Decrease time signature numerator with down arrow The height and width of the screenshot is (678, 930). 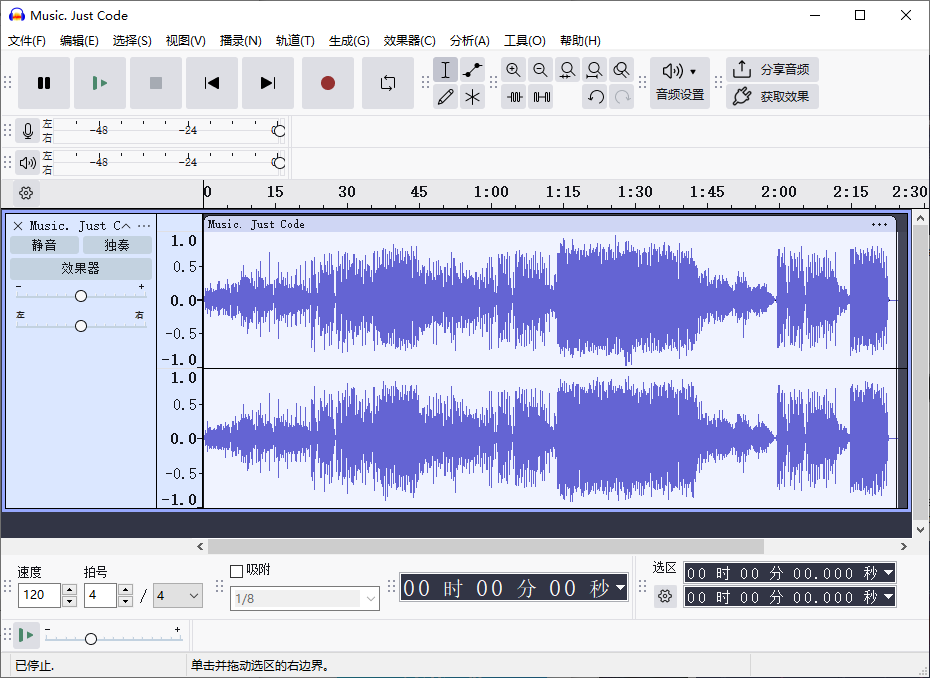click(125, 601)
